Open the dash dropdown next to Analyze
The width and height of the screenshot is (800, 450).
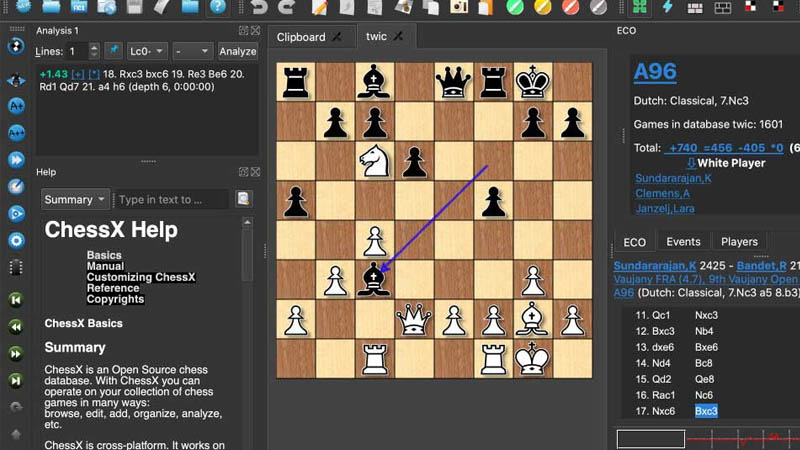191,51
